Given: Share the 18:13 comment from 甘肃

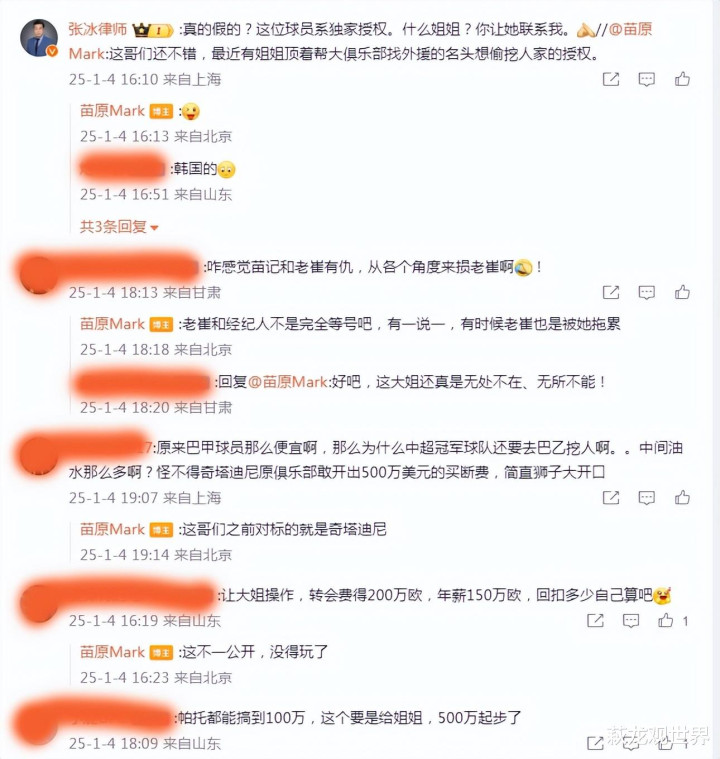Looking at the screenshot, I should click(x=611, y=292).
